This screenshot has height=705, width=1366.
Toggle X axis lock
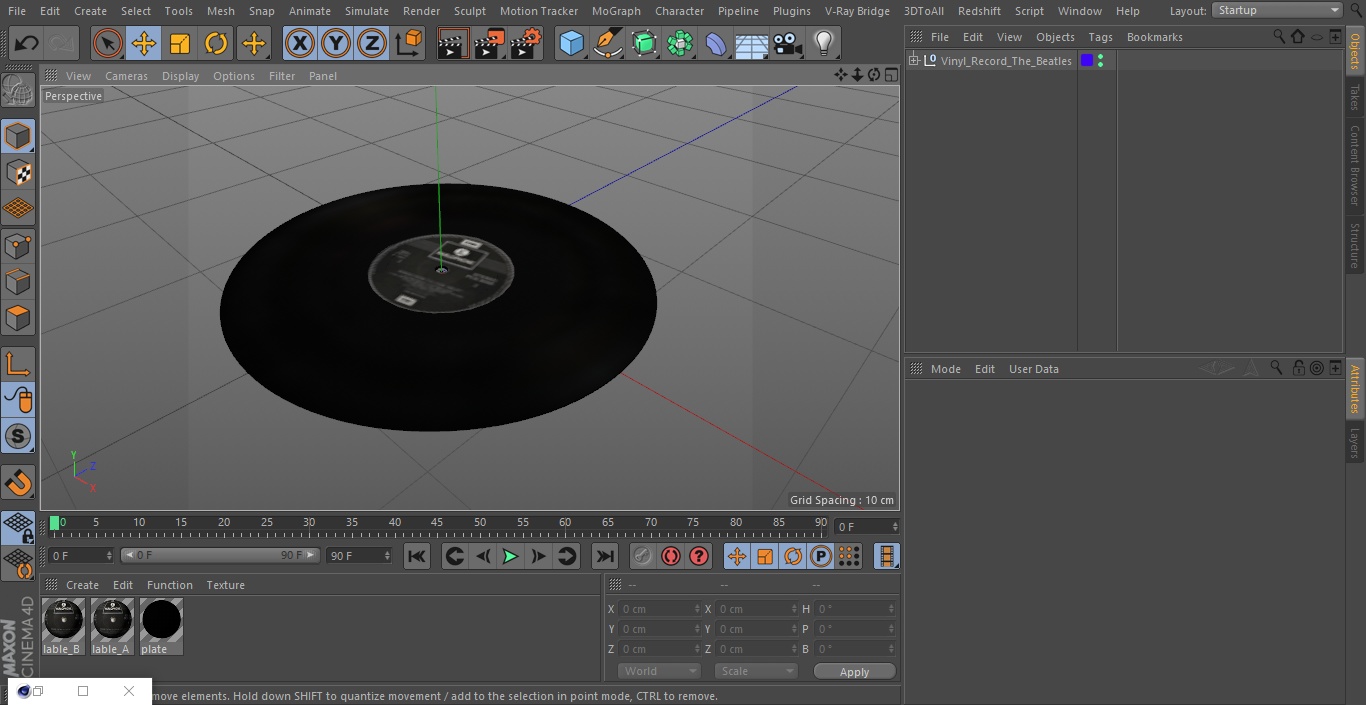pos(300,44)
